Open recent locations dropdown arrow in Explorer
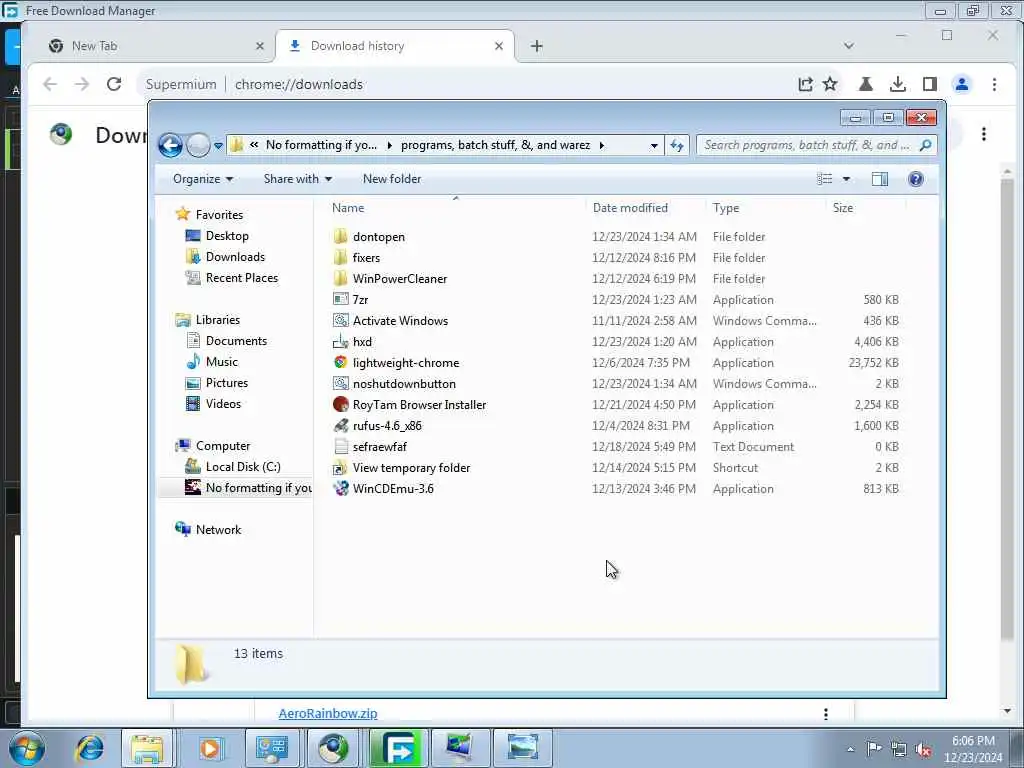The width and height of the screenshot is (1024, 768). [x=218, y=146]
